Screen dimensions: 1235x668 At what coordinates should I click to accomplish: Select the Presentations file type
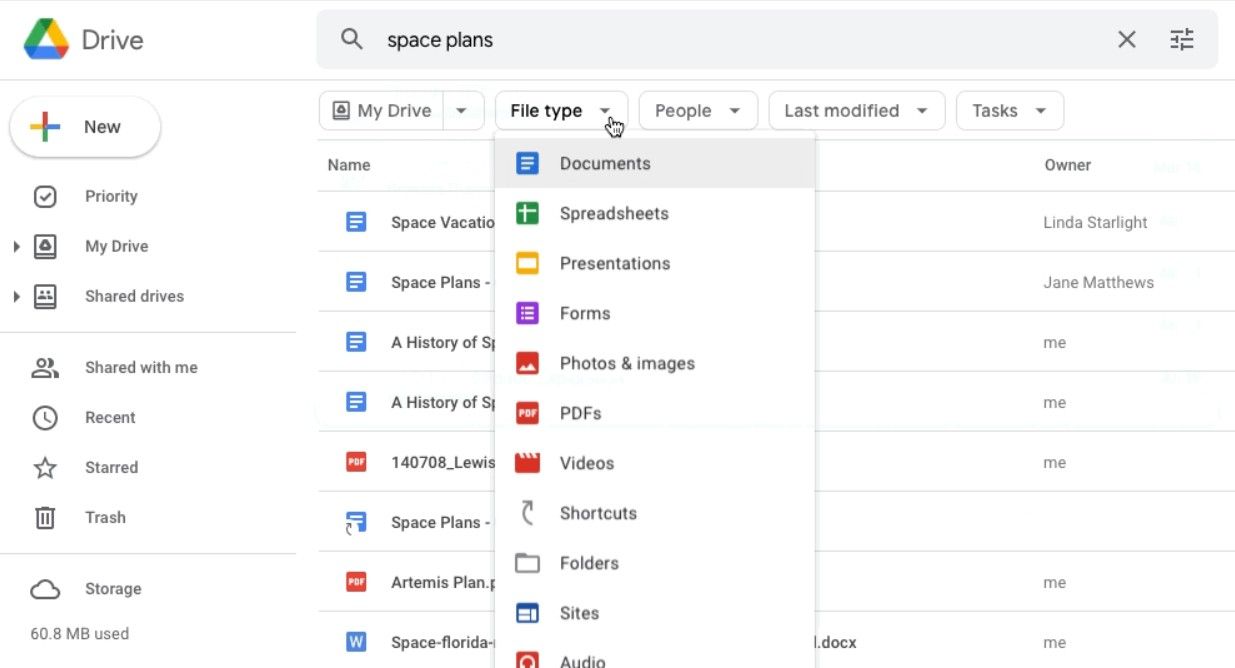point(614,263)
